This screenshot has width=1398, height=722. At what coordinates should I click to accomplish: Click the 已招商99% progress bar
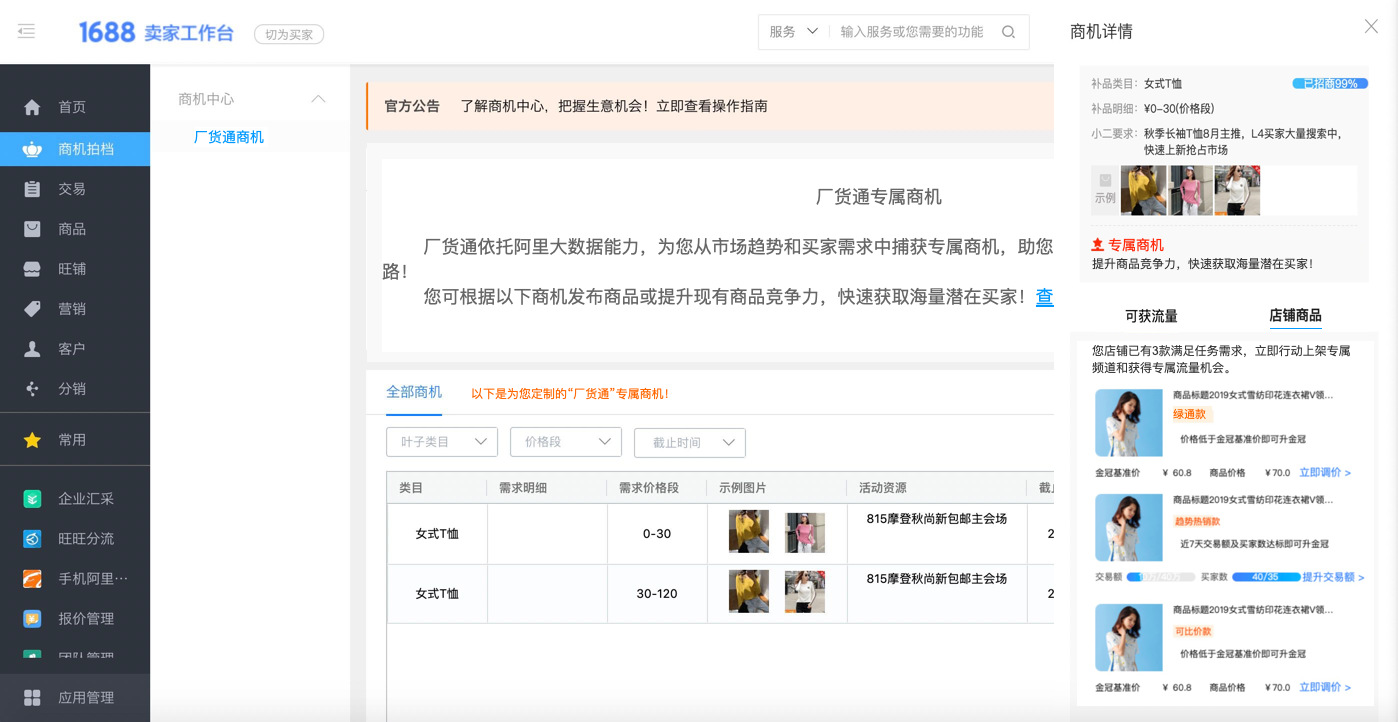pyautogui.click(x=1330, y=84)
